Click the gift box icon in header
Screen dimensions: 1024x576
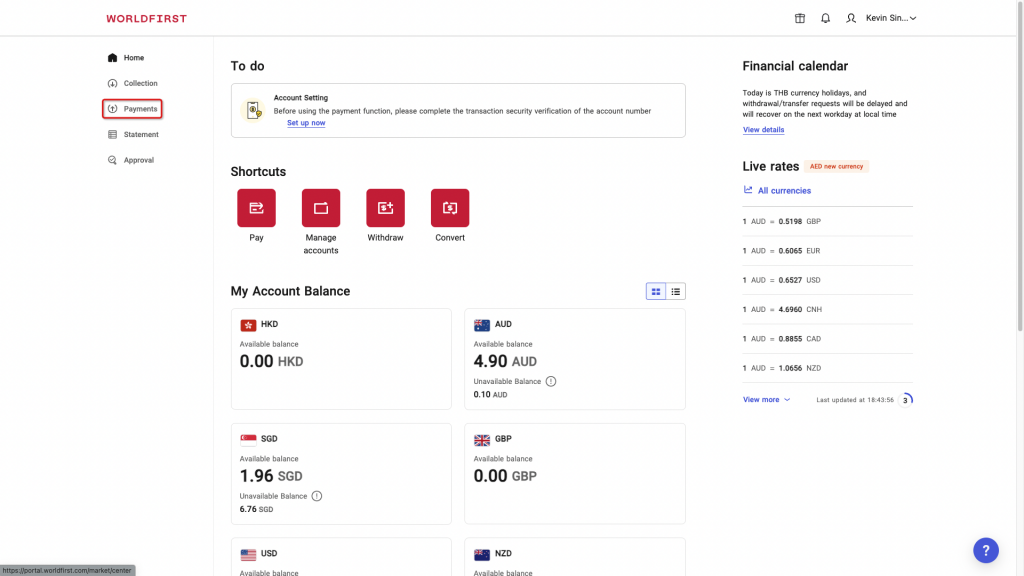[799, 18]
